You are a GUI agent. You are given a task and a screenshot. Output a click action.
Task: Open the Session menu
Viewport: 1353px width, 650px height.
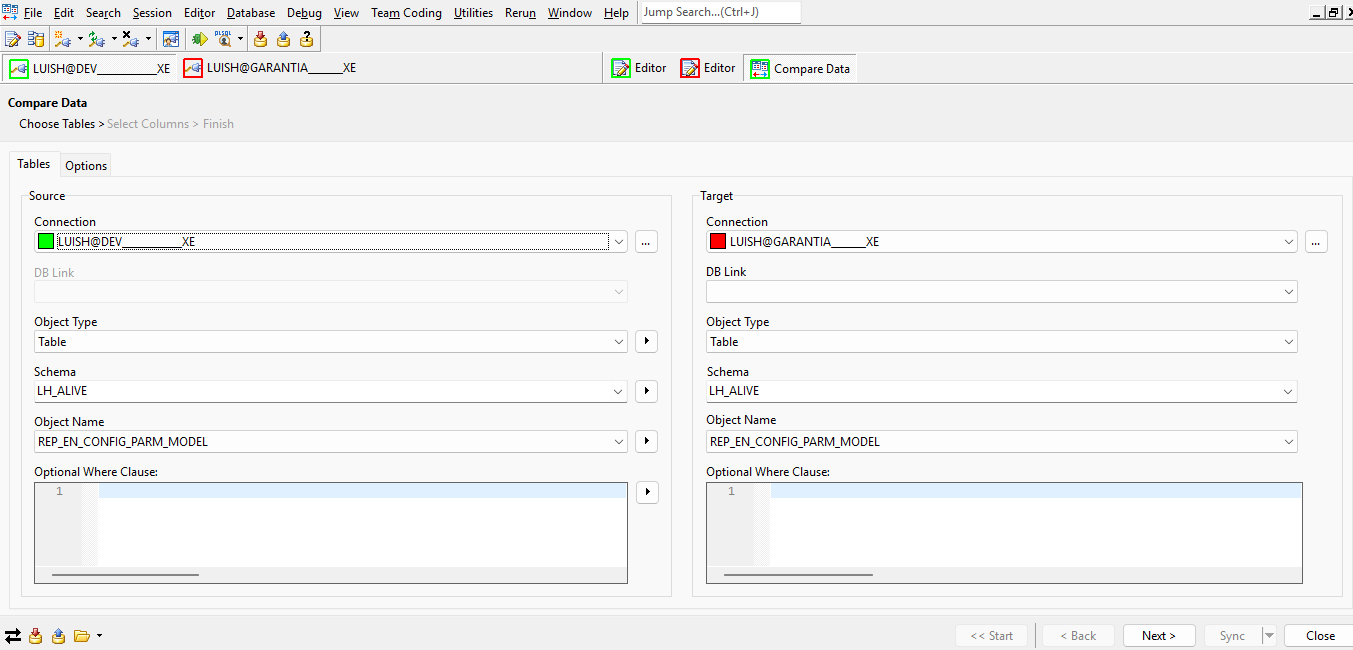(x=152, y=13)
